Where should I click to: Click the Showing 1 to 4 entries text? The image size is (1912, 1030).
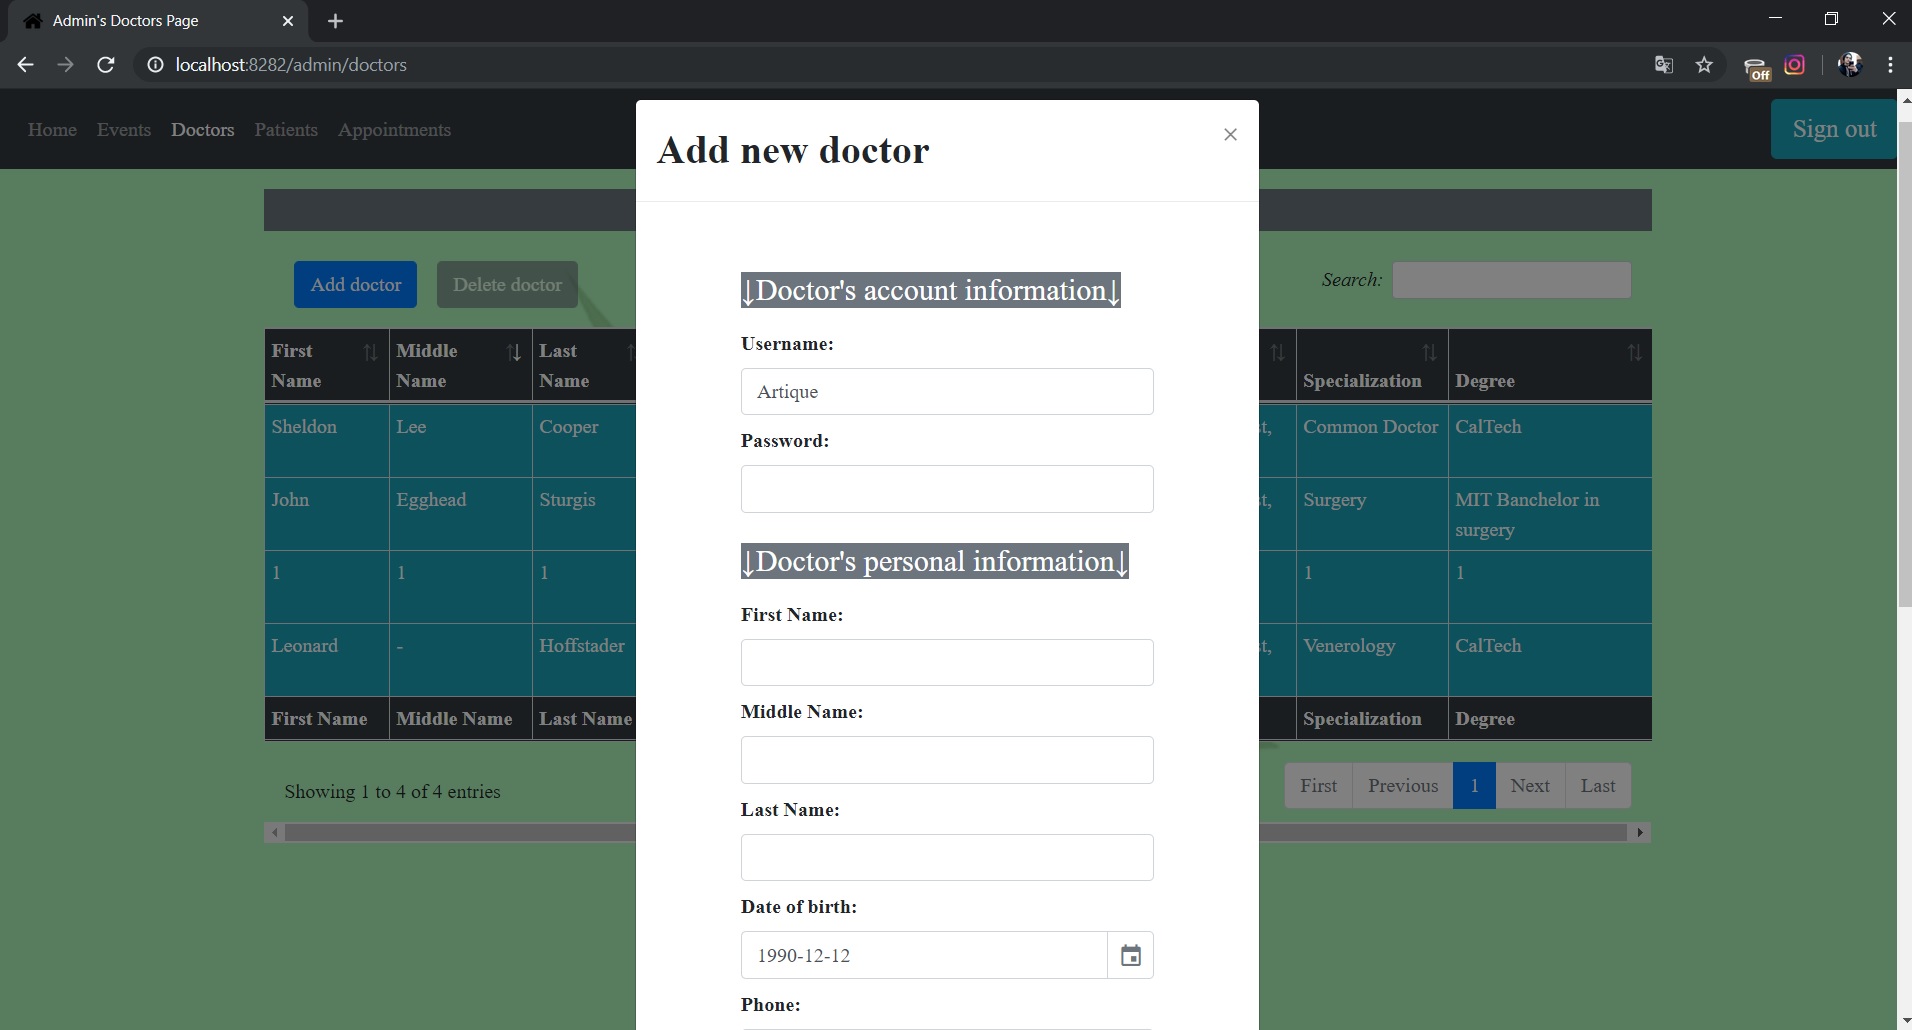392,792
